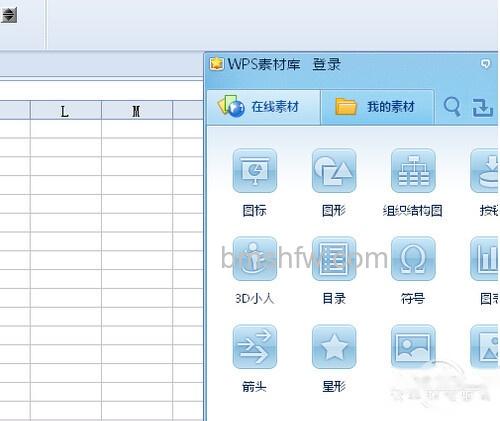
Task: Open the 图标 icon category
Action: tap(255, 171)
